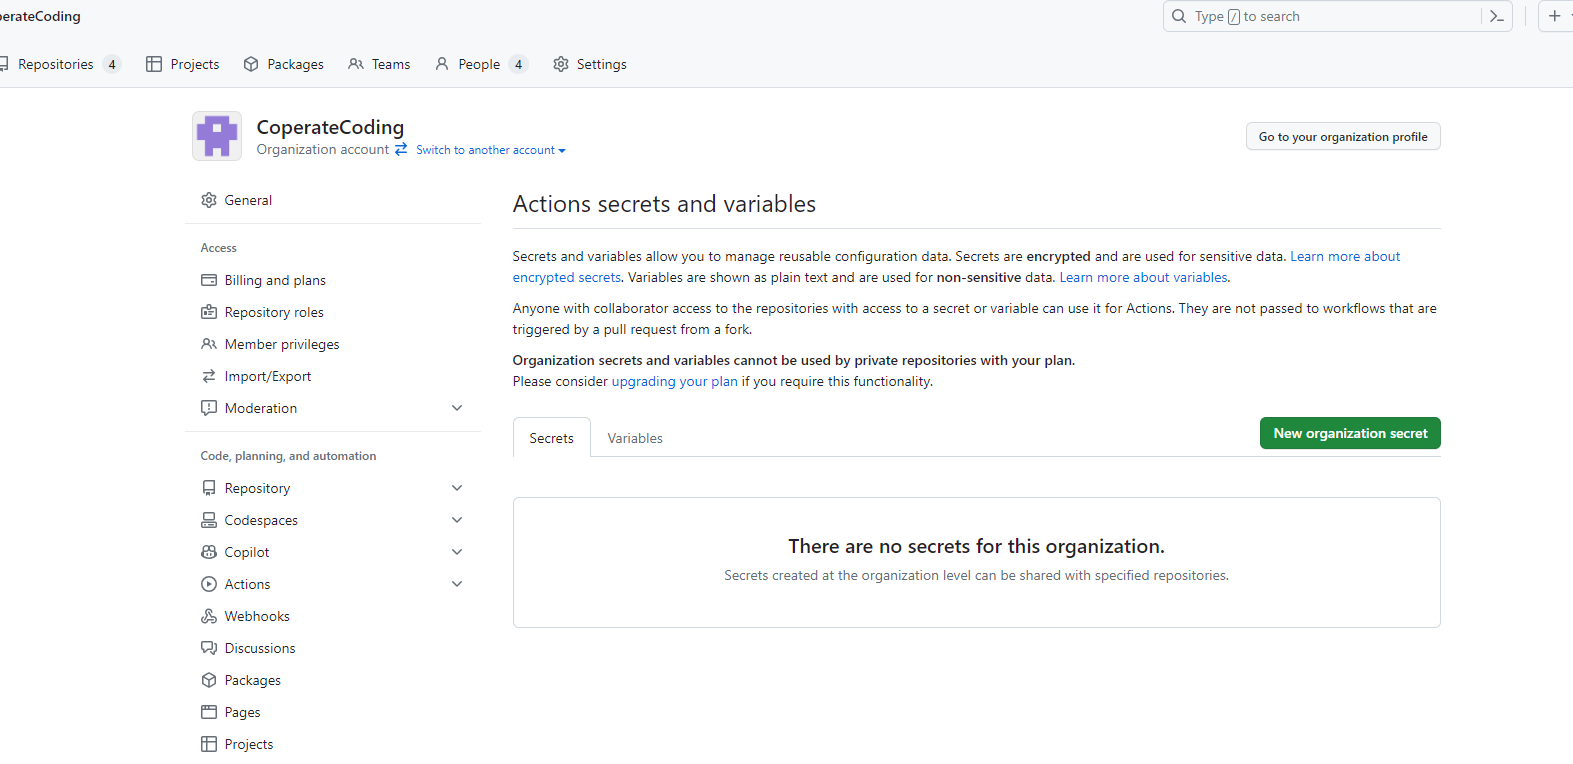This screenshot has height=764, width=1573.
Task: Open the Teams tab
Action: pos(380,64)
